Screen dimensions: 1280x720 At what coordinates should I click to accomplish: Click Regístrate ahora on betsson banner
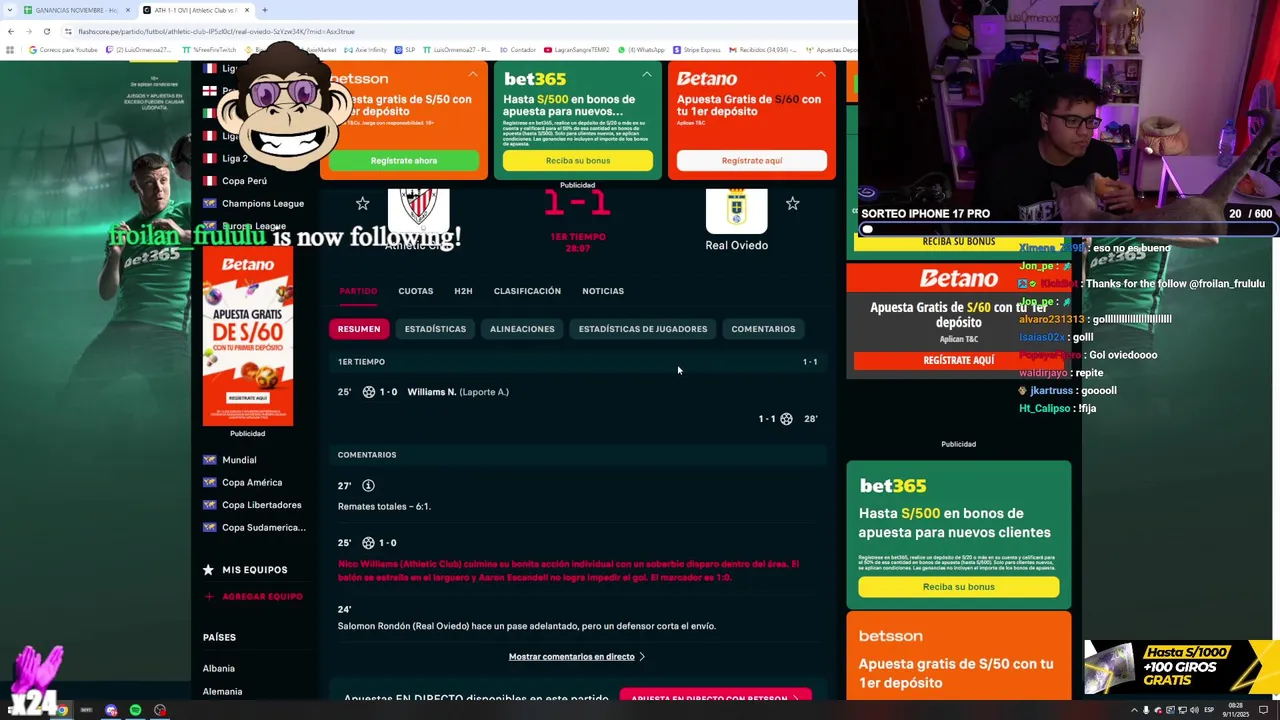(404, 160)
